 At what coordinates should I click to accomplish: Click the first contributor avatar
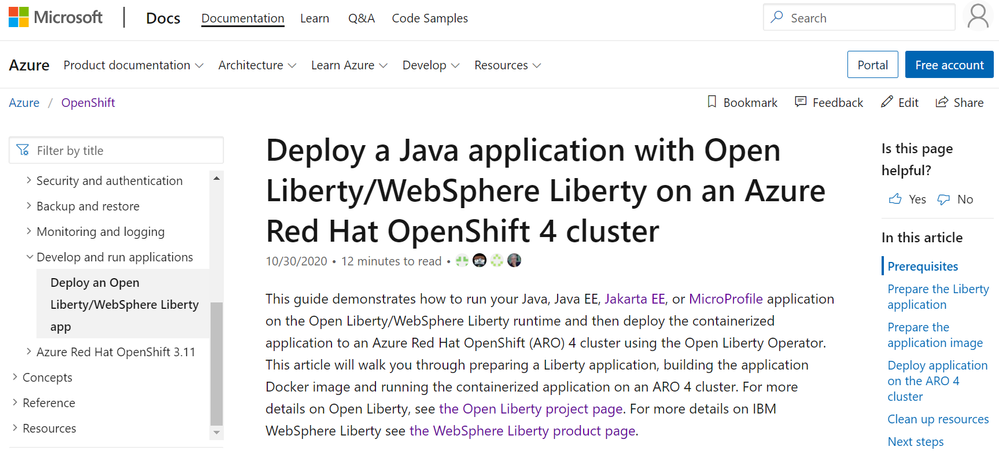463,260
